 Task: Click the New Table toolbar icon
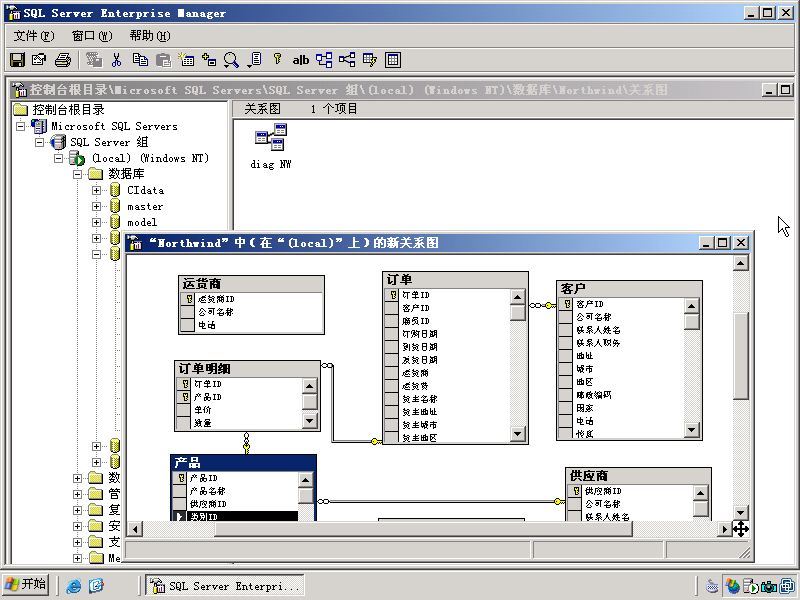tap(186, 60)
